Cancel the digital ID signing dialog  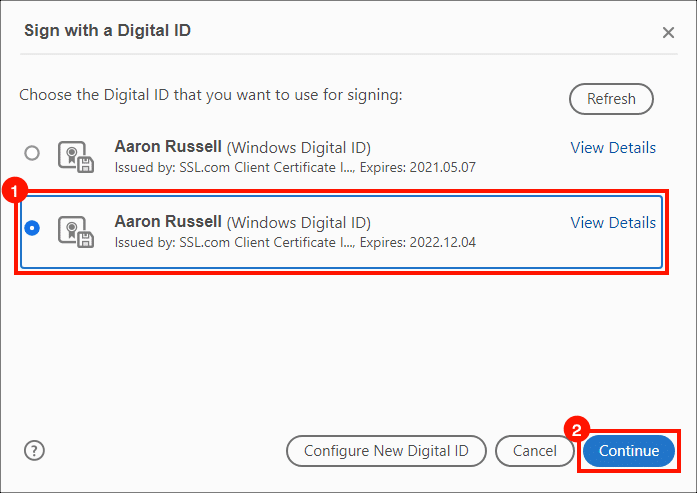535,451
